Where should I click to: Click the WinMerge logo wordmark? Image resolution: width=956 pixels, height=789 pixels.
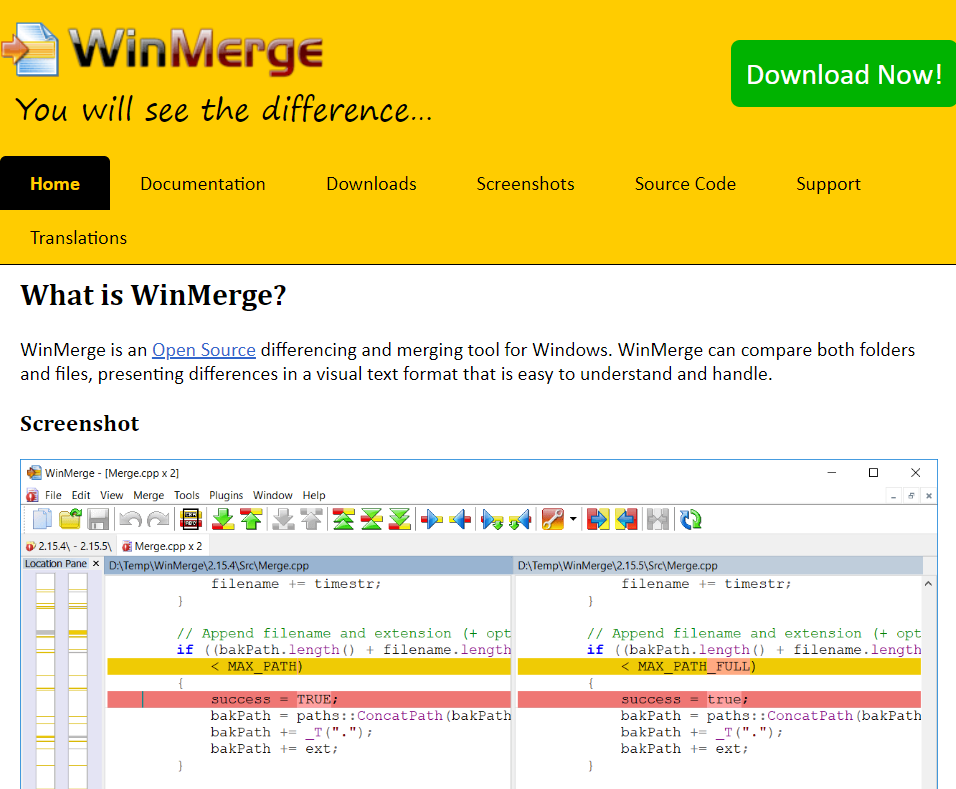point(196,51)
